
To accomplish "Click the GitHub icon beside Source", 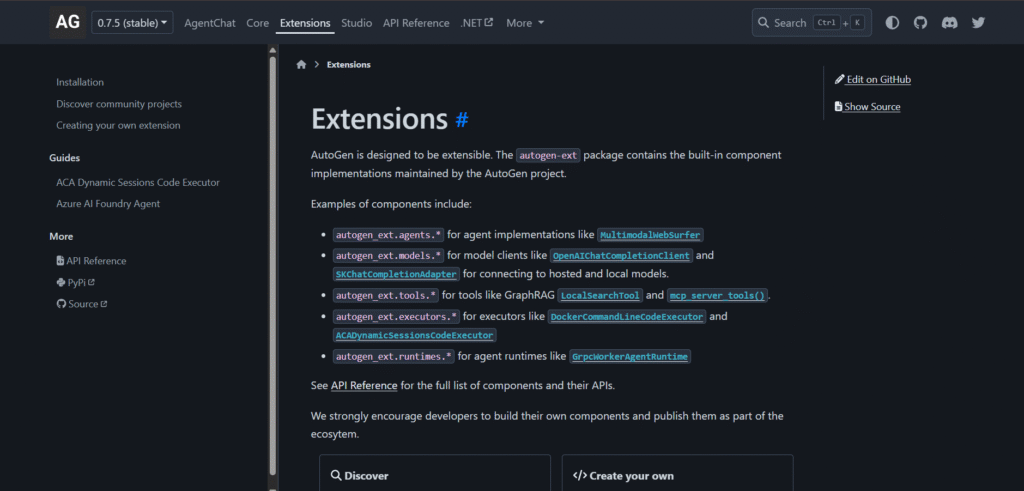I will [61, 304].
